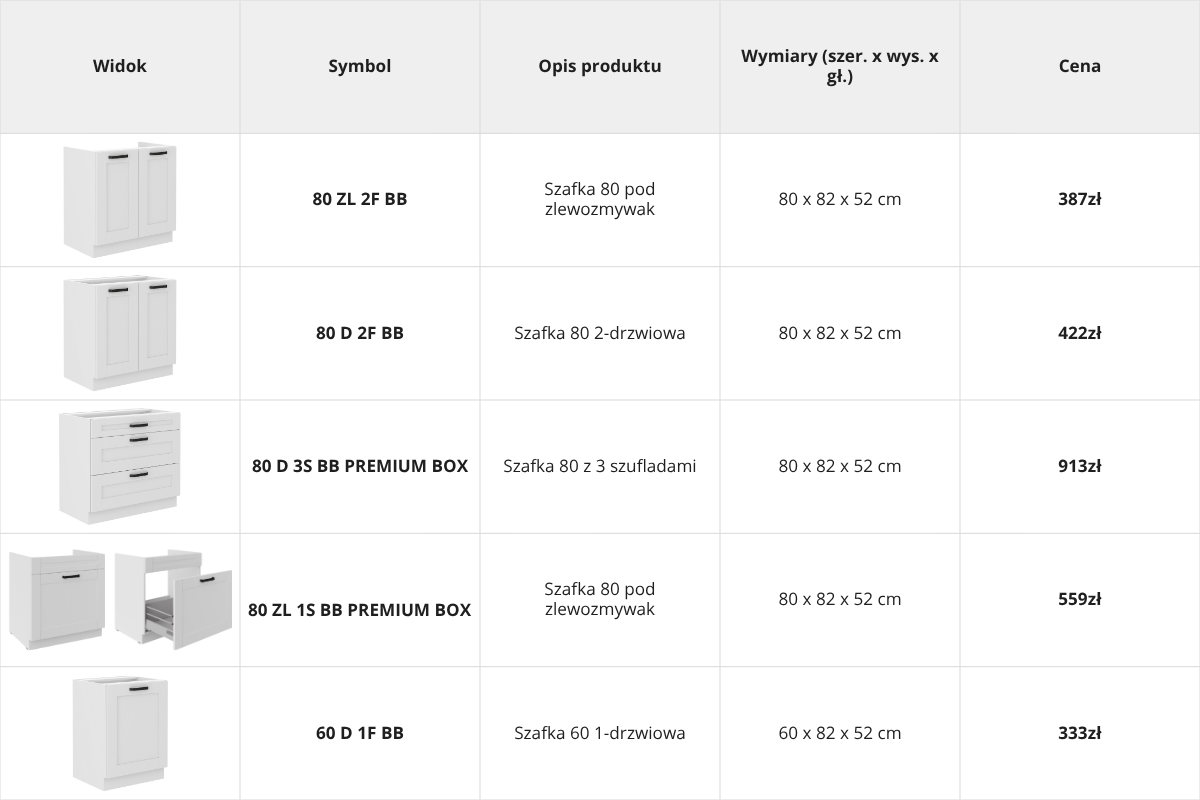The image size is (1200, 800).
Task: Open the 60 D 1F BB cabinet thumbnail
Action: point(120,733)
